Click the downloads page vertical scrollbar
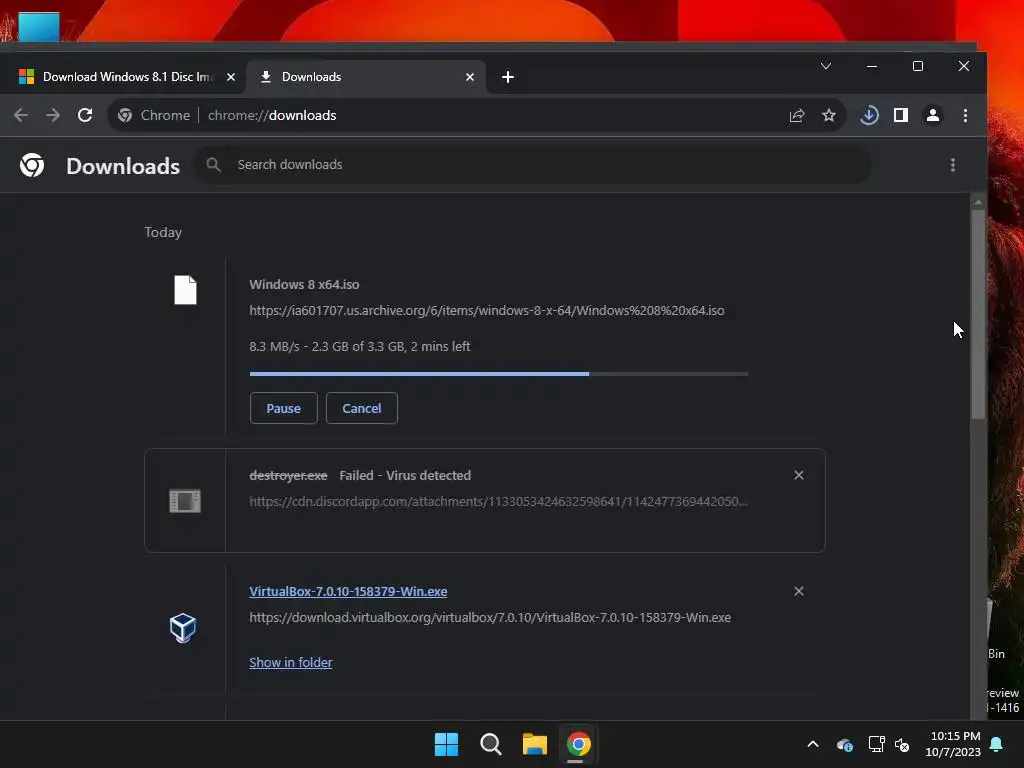 (x=978, y=313)
